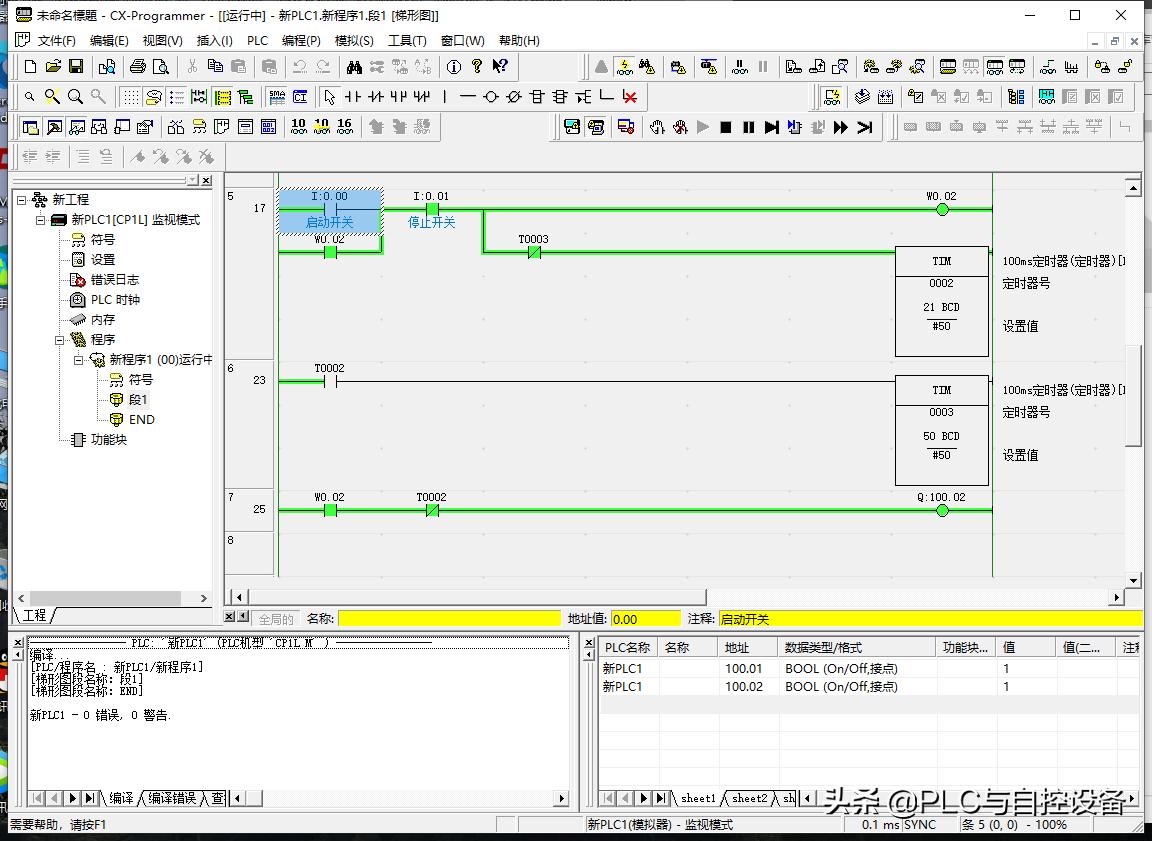
Task: Click the 地址值 field showing 0.00
Action: tap(646, 619)
